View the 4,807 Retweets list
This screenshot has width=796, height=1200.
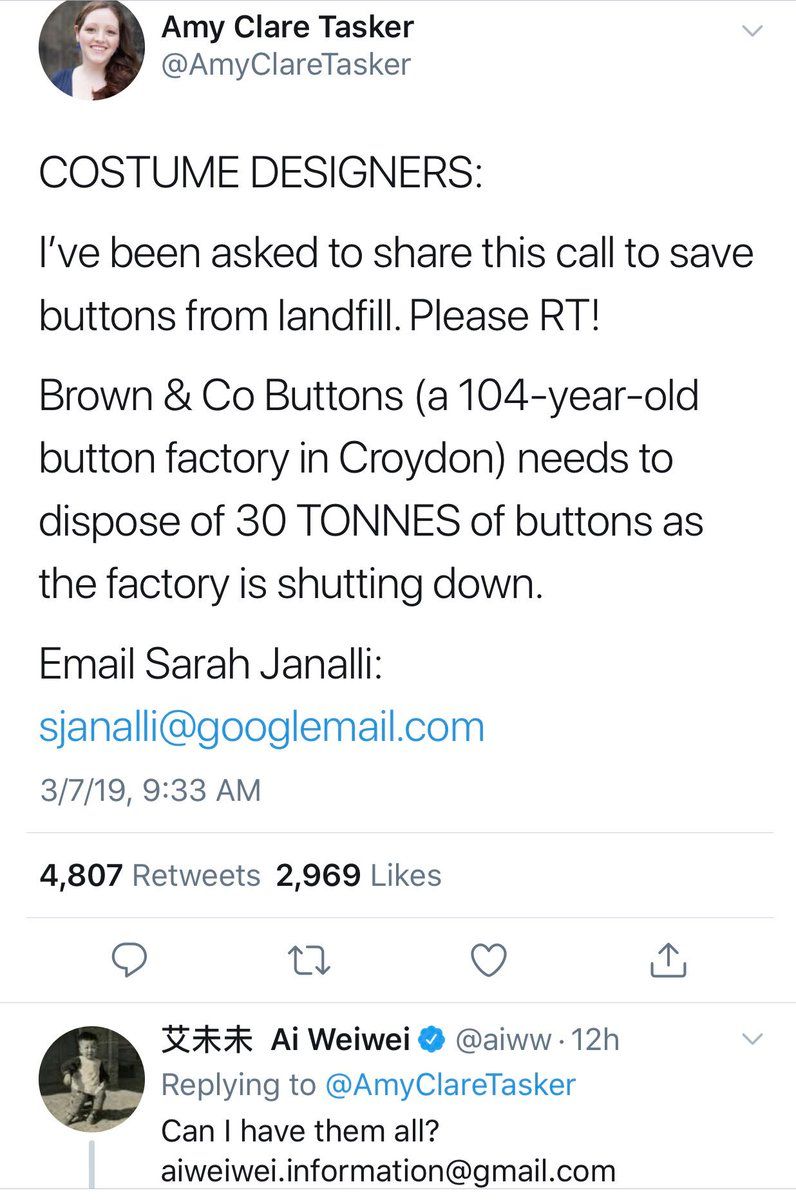[x=150, y=875]
